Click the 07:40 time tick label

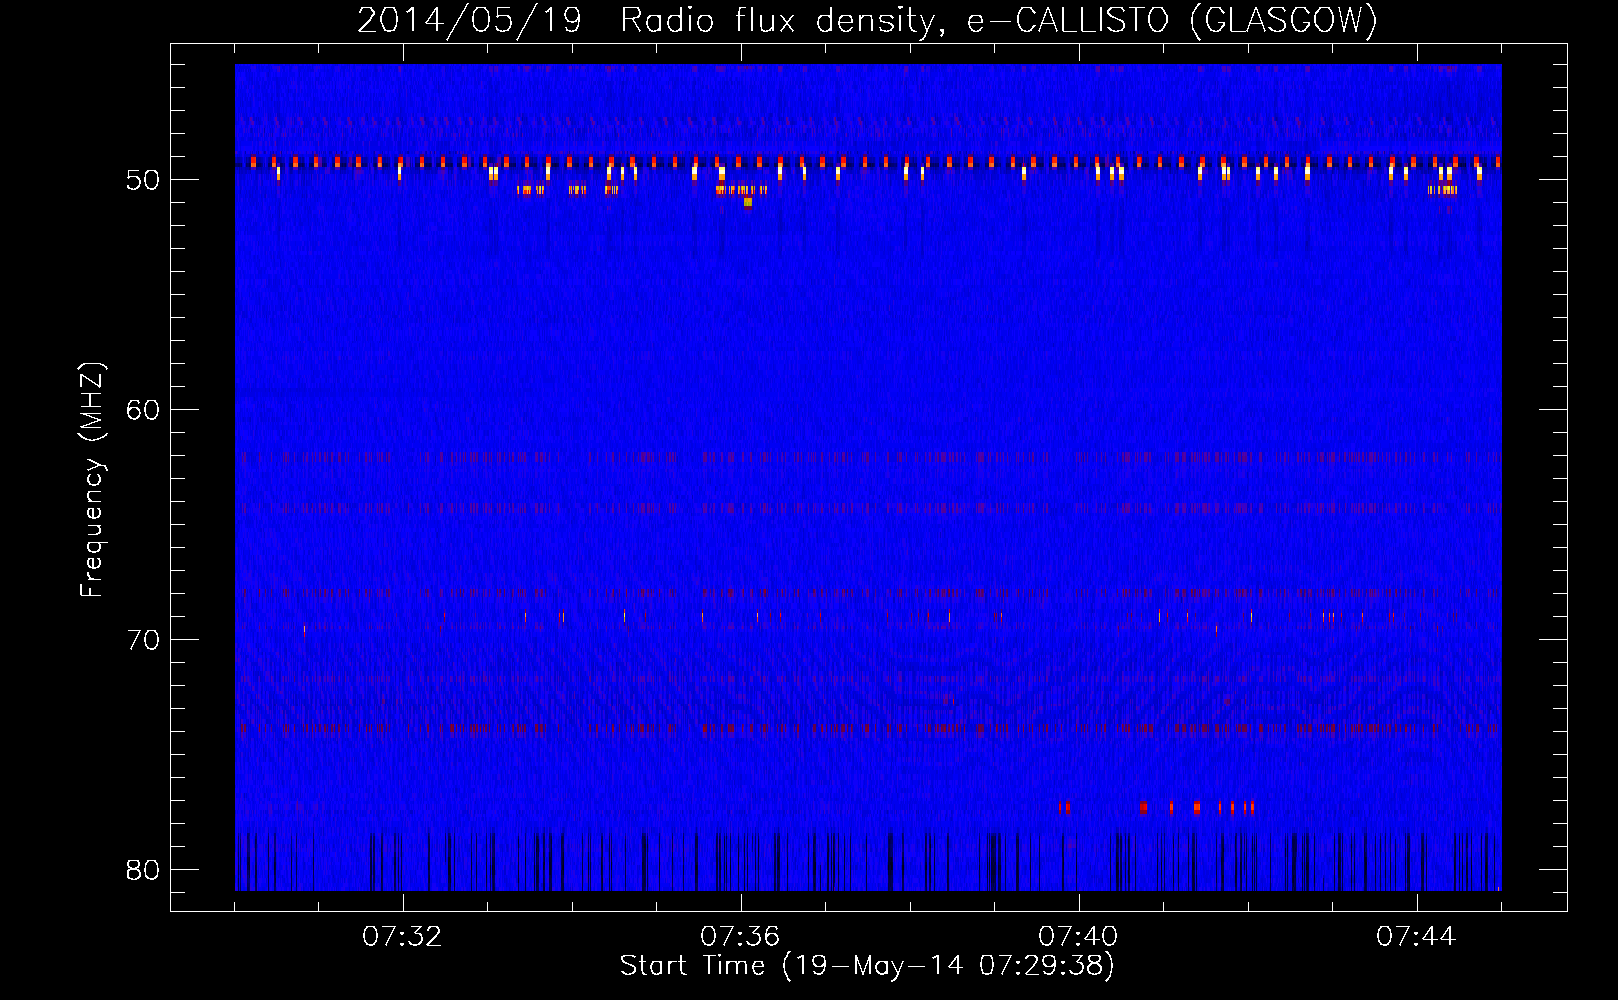pos(1078,937)
